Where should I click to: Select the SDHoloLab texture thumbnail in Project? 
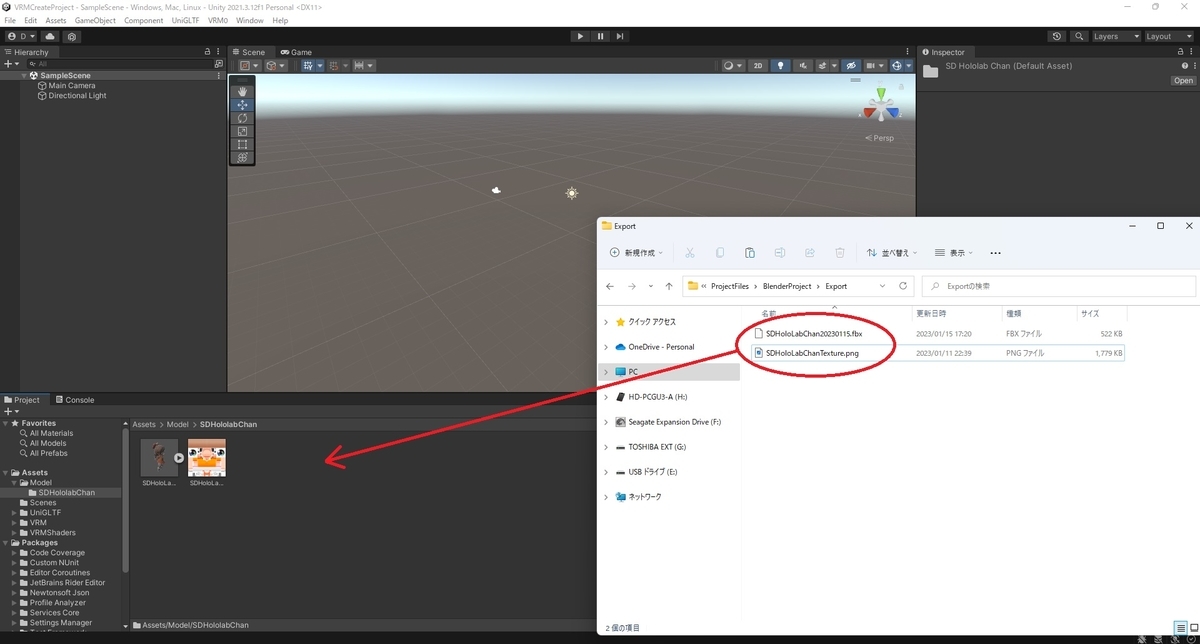click(x=207, y=457)
